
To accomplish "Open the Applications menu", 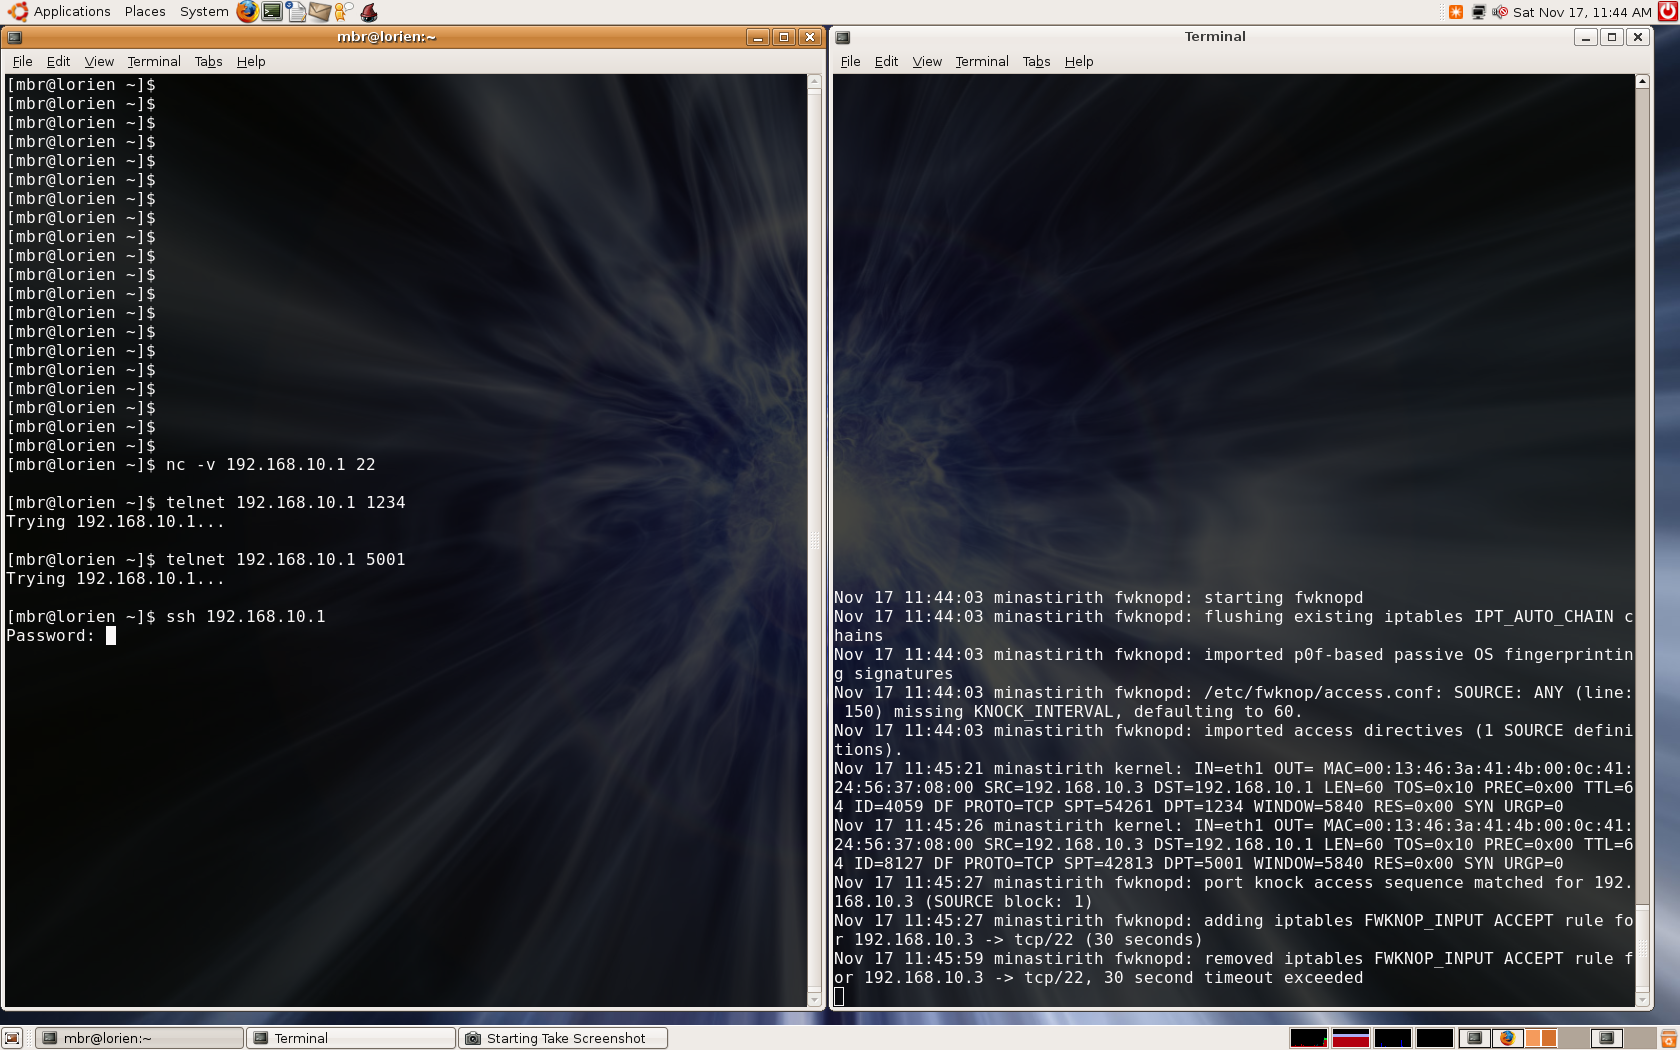I will tap(60, 12).
